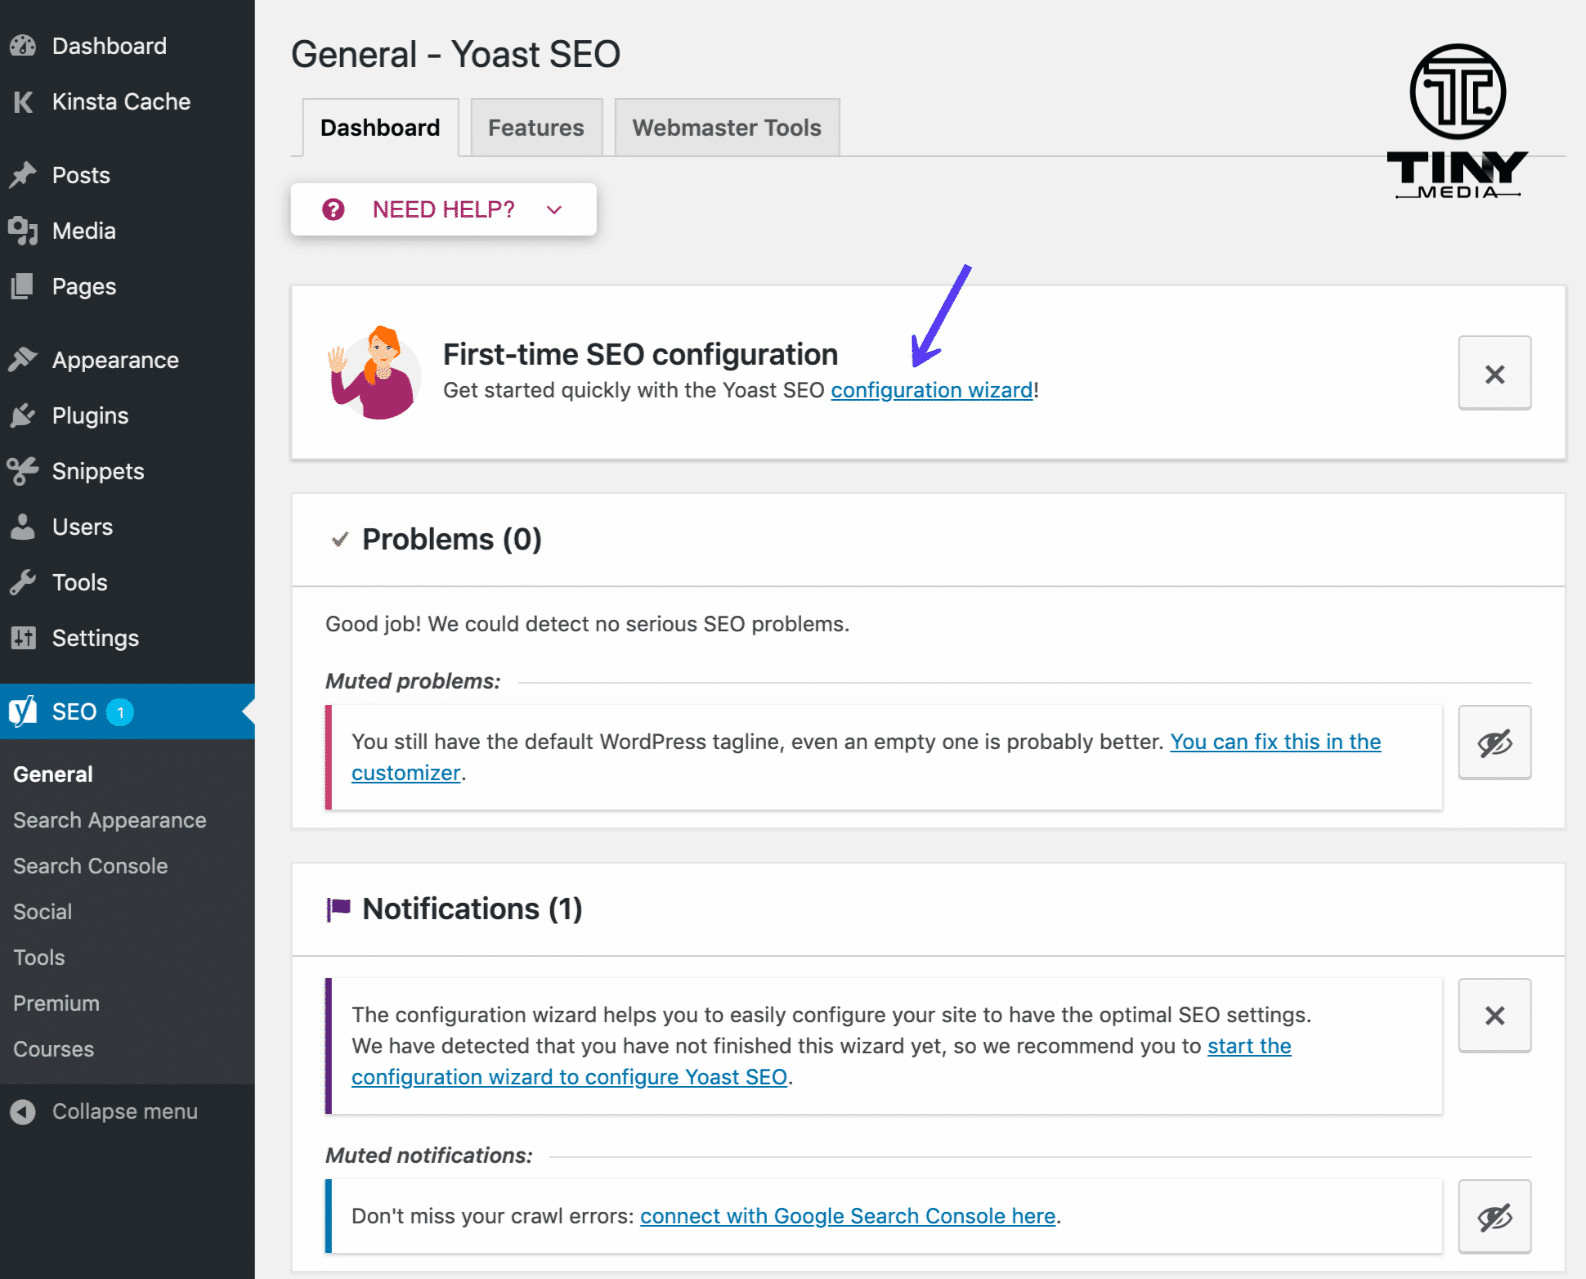The height and width of the screenshot is (1279, 1586).
Task: Unmute the crawl errors notification
Action: coord(1494,1217)
